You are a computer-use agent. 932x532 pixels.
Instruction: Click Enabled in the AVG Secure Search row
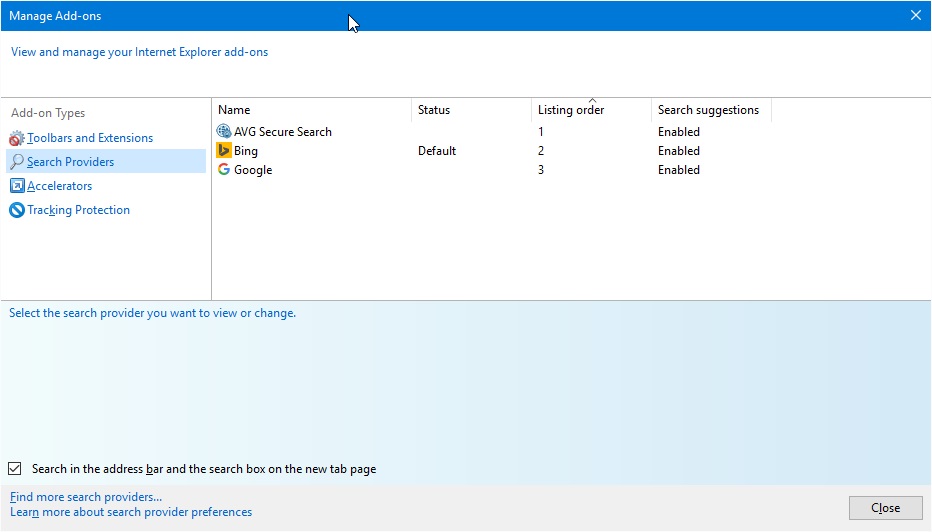tap(679, 132)
